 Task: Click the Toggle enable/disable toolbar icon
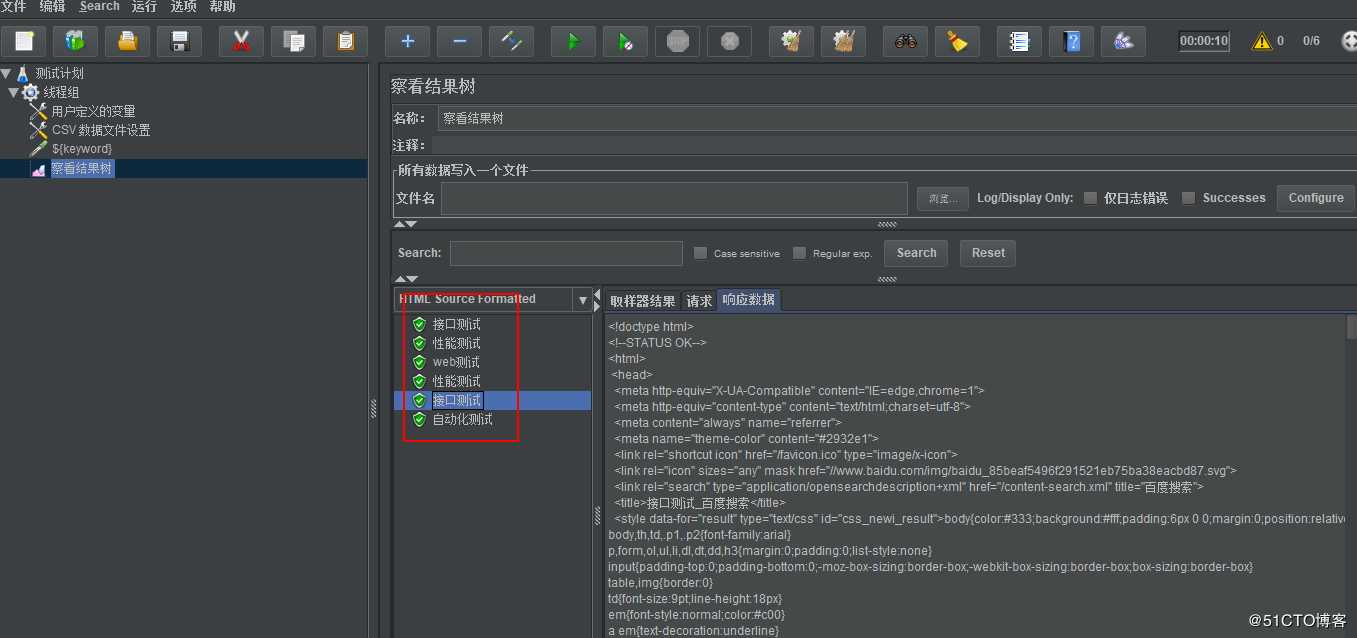(512, 41)
